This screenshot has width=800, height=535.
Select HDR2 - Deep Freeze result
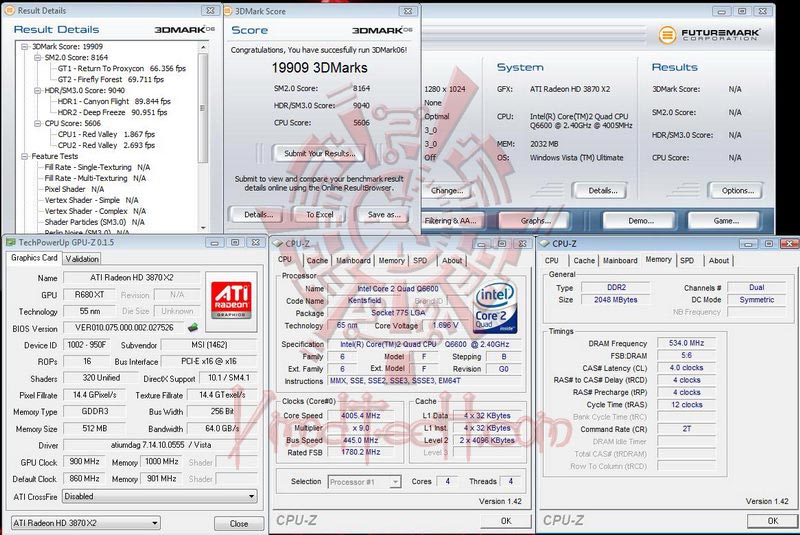click(x=112, y=112)
